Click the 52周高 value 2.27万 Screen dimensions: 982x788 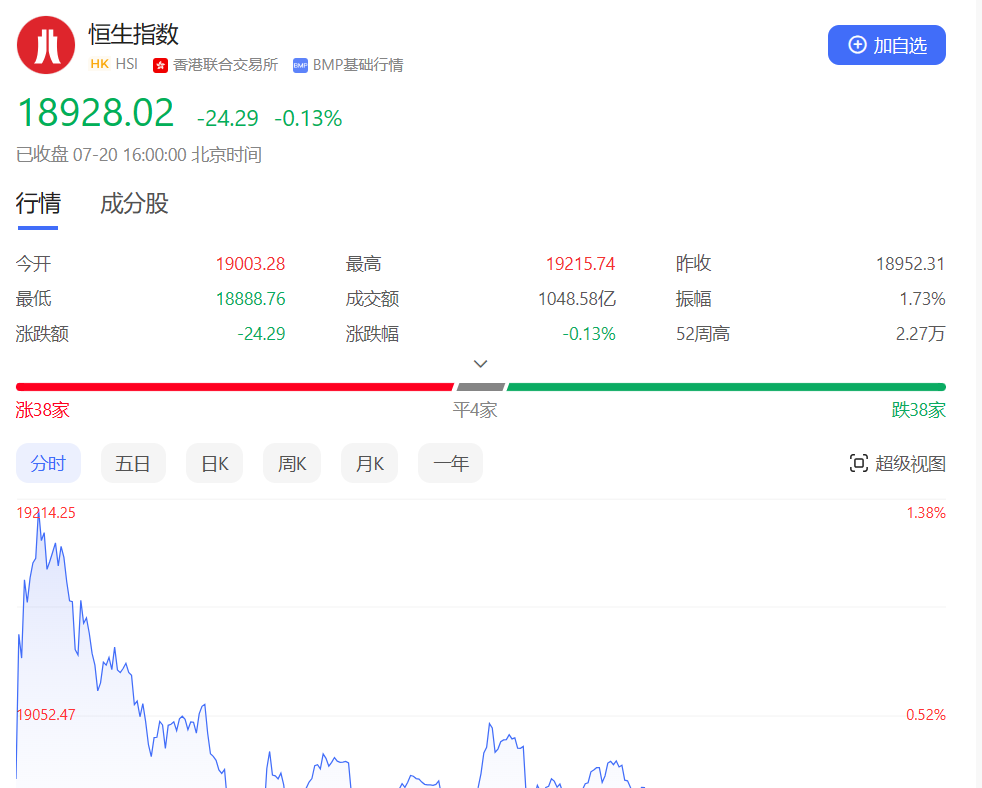point(920,334)
